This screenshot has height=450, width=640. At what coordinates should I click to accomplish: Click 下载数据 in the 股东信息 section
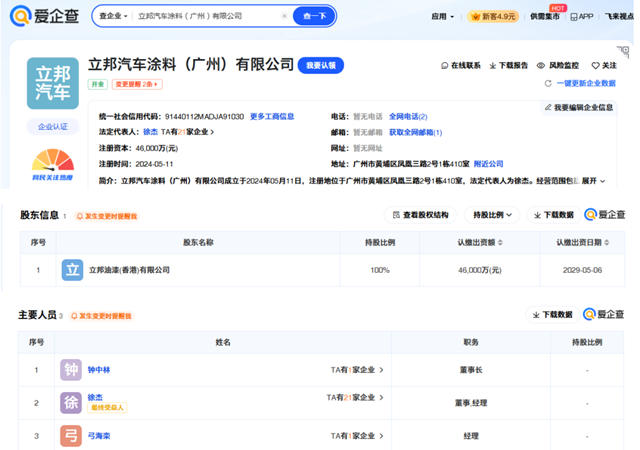554,215
